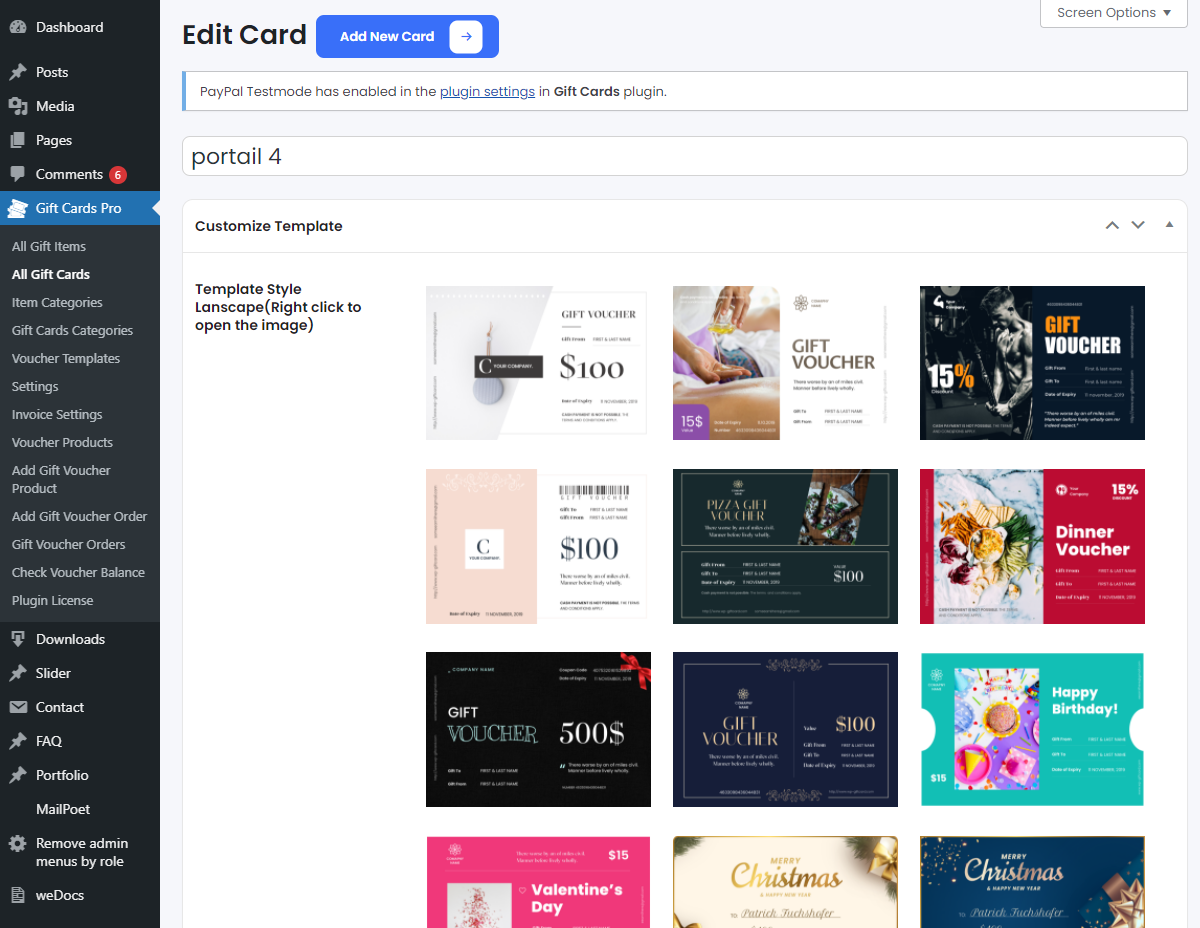The height and width of the screenshot is (928, 1200).
Task: Follow the plugin settings link
Action: tap(487, 91)
